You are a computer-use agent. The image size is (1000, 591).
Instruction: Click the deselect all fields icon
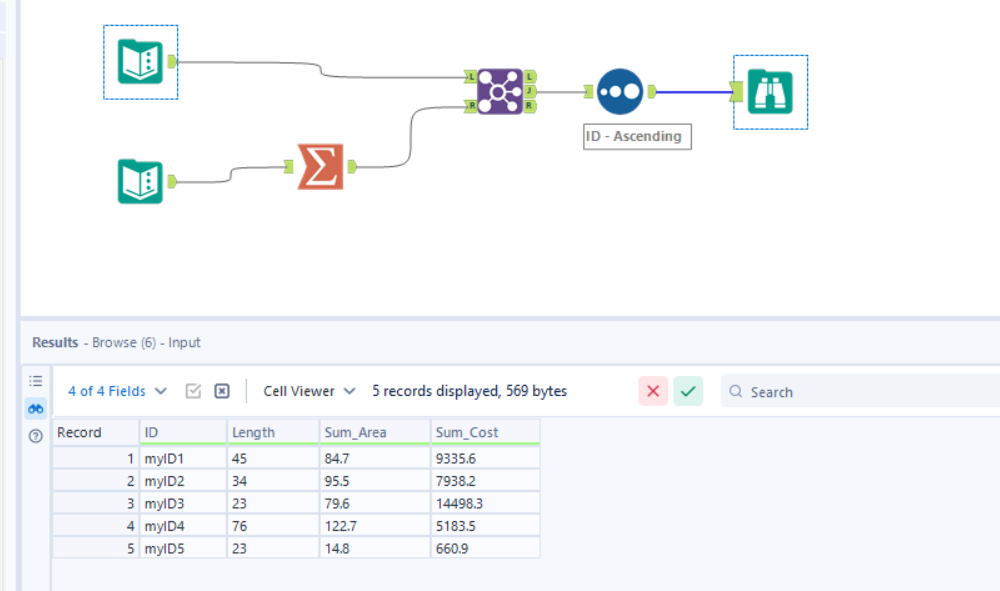coord(220,391)
